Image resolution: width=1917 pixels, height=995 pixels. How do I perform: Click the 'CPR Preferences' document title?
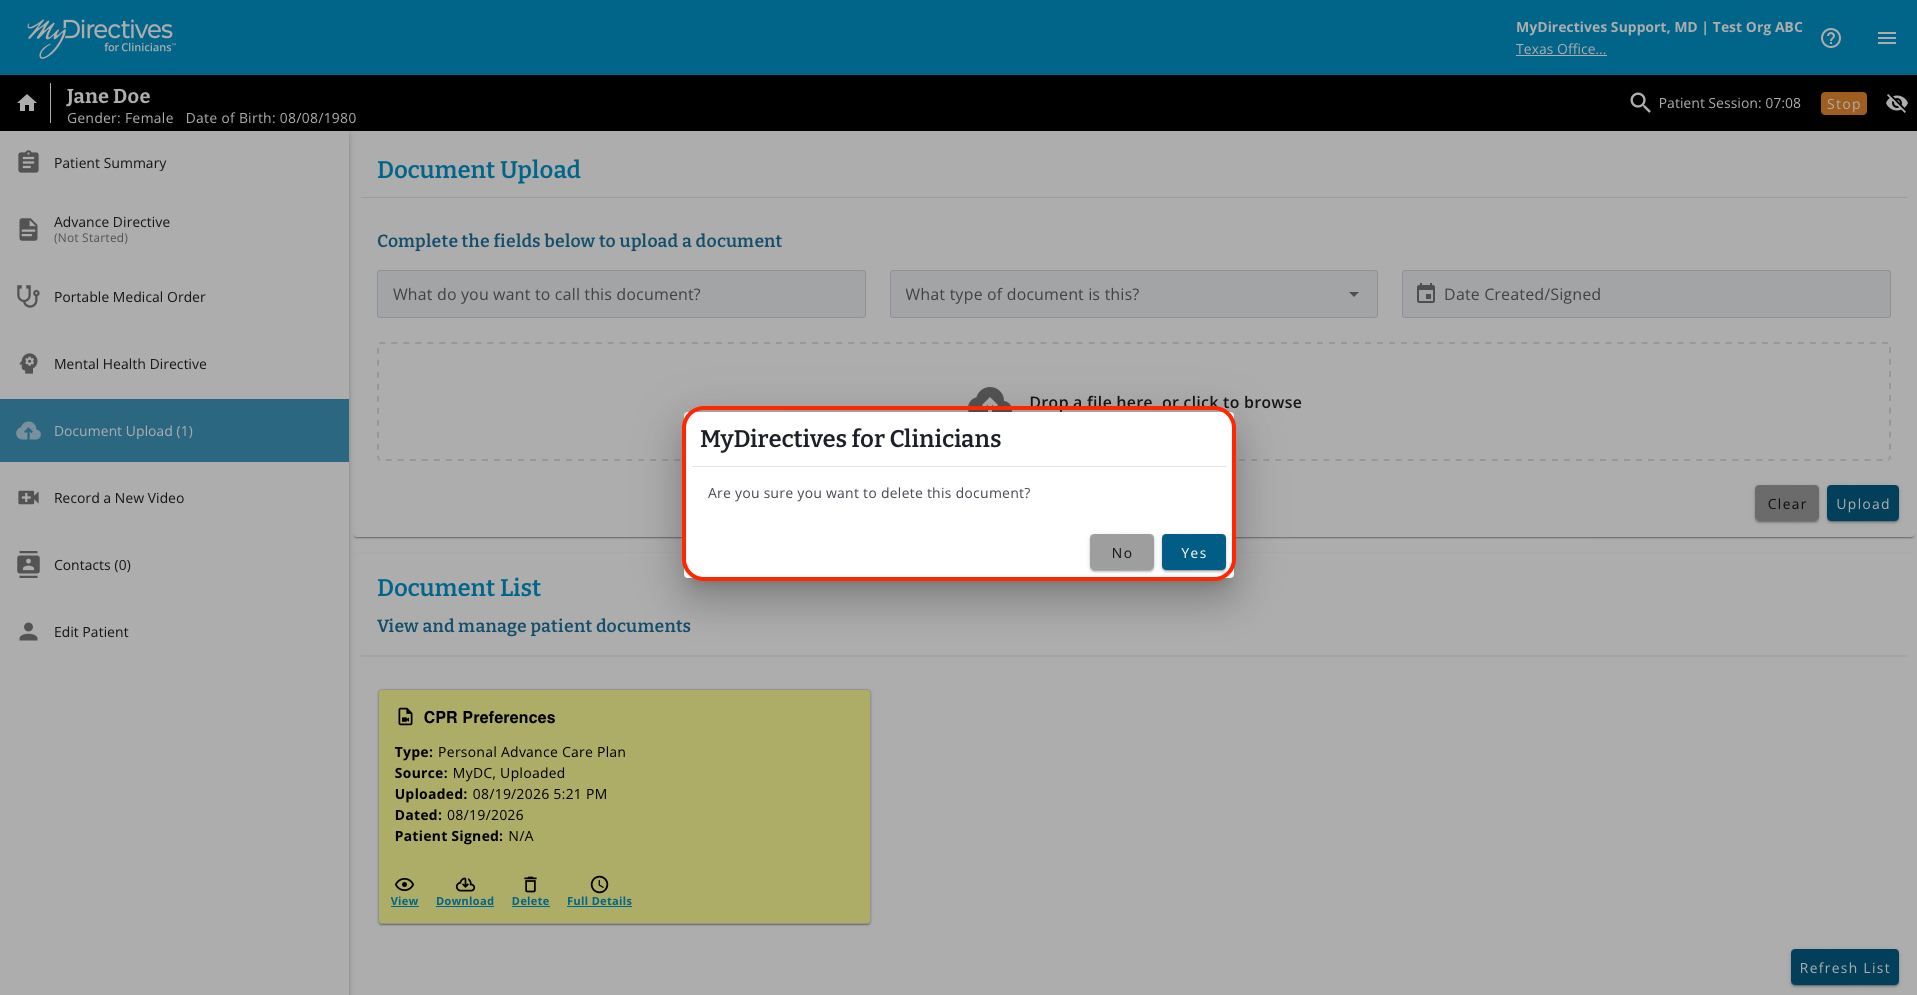(x=489, y=717)
